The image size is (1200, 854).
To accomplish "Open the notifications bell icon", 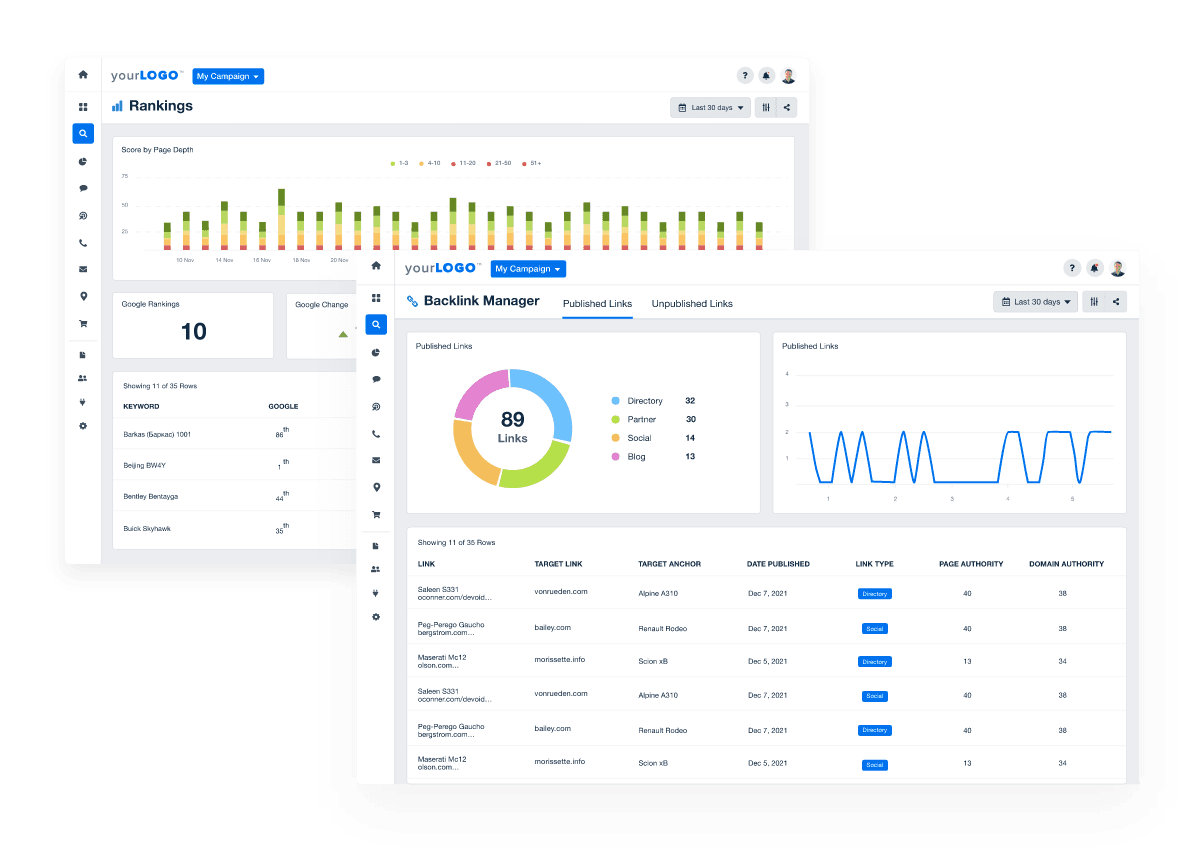I will 1094,267.
